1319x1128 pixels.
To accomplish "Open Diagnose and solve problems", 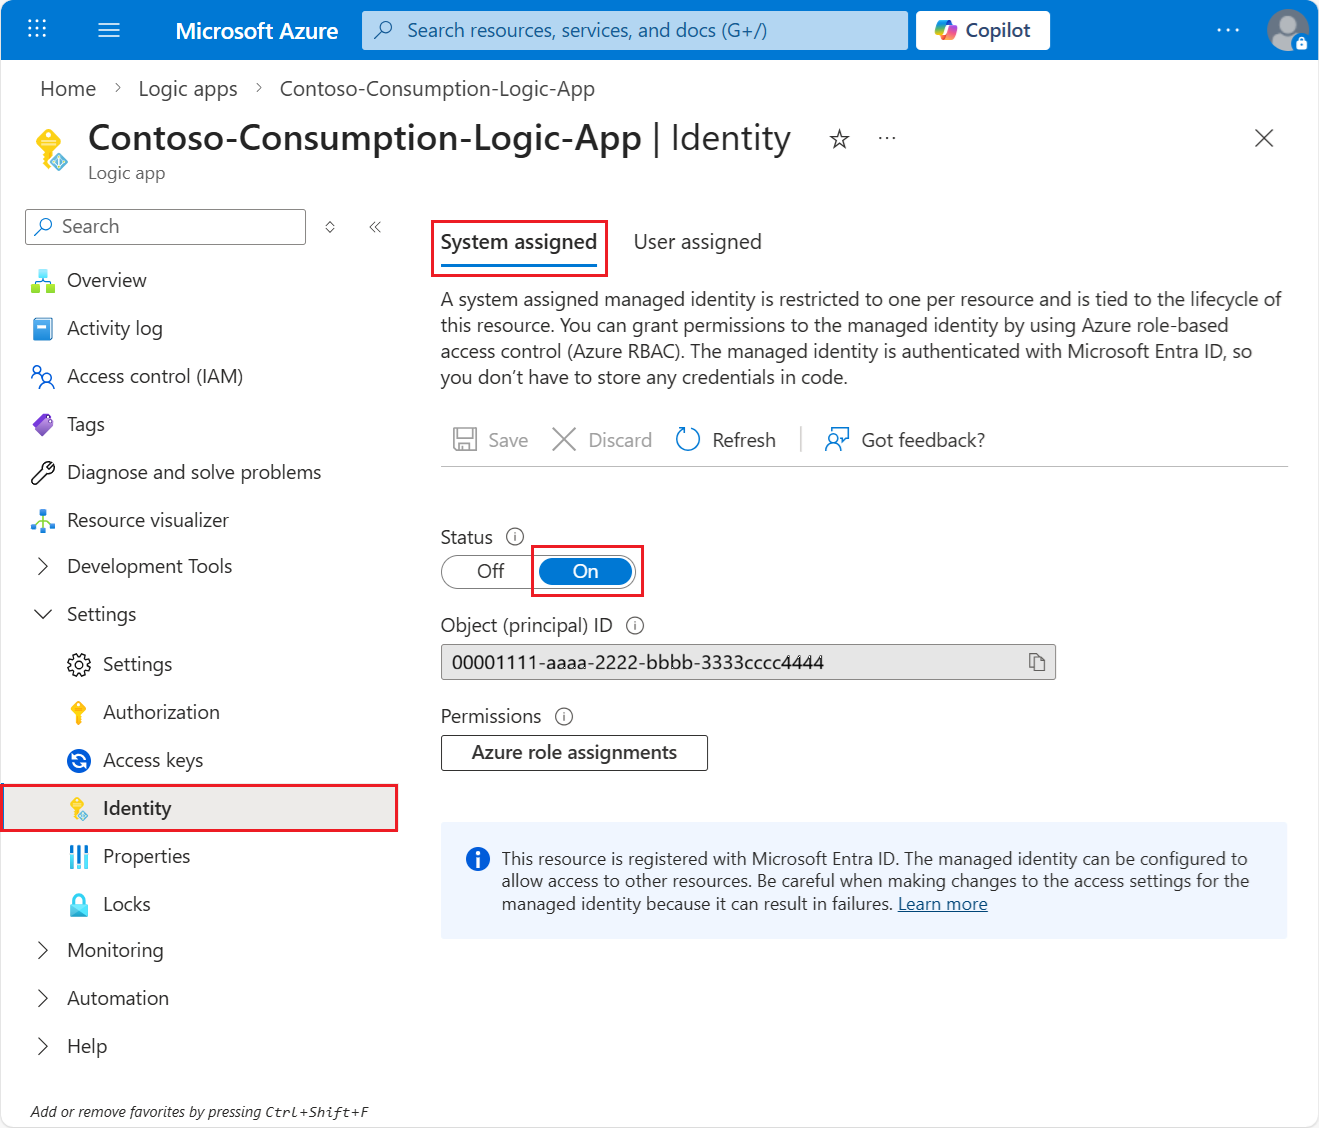I will (x=193, y=471).
